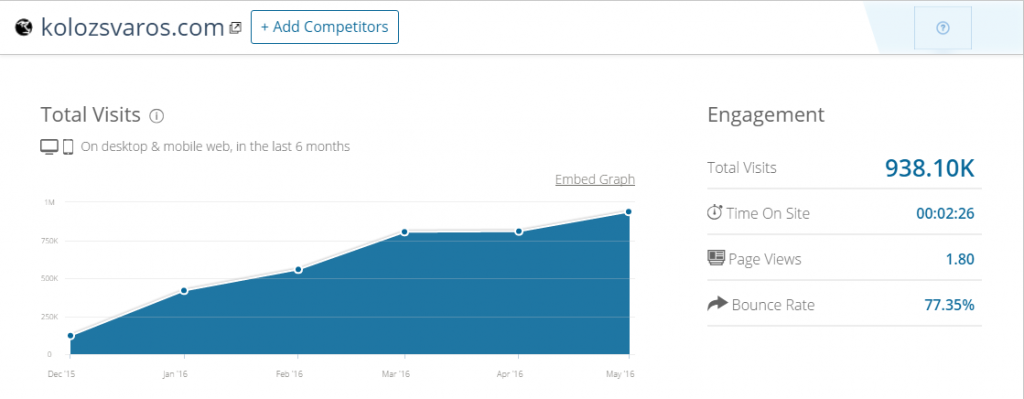Click the stopwatch icon for Time On Site
This screenshot has height=399, width=1024.
(x=715, y=212)
